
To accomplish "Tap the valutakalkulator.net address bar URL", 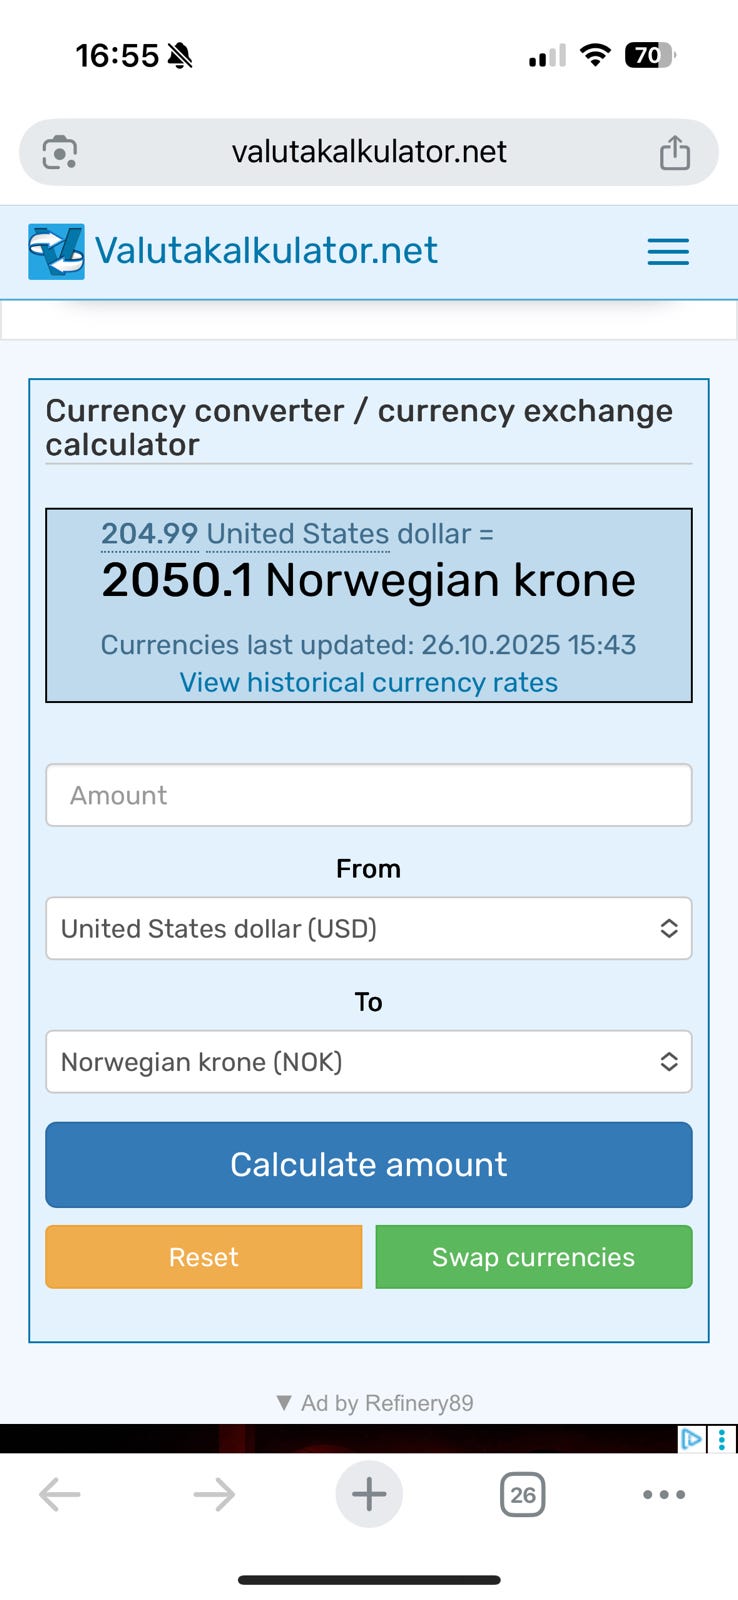I will [369, 152].
